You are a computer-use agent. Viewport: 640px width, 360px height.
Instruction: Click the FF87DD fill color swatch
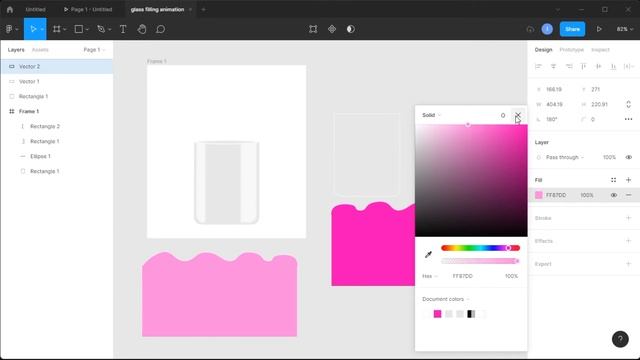point(538,195)
